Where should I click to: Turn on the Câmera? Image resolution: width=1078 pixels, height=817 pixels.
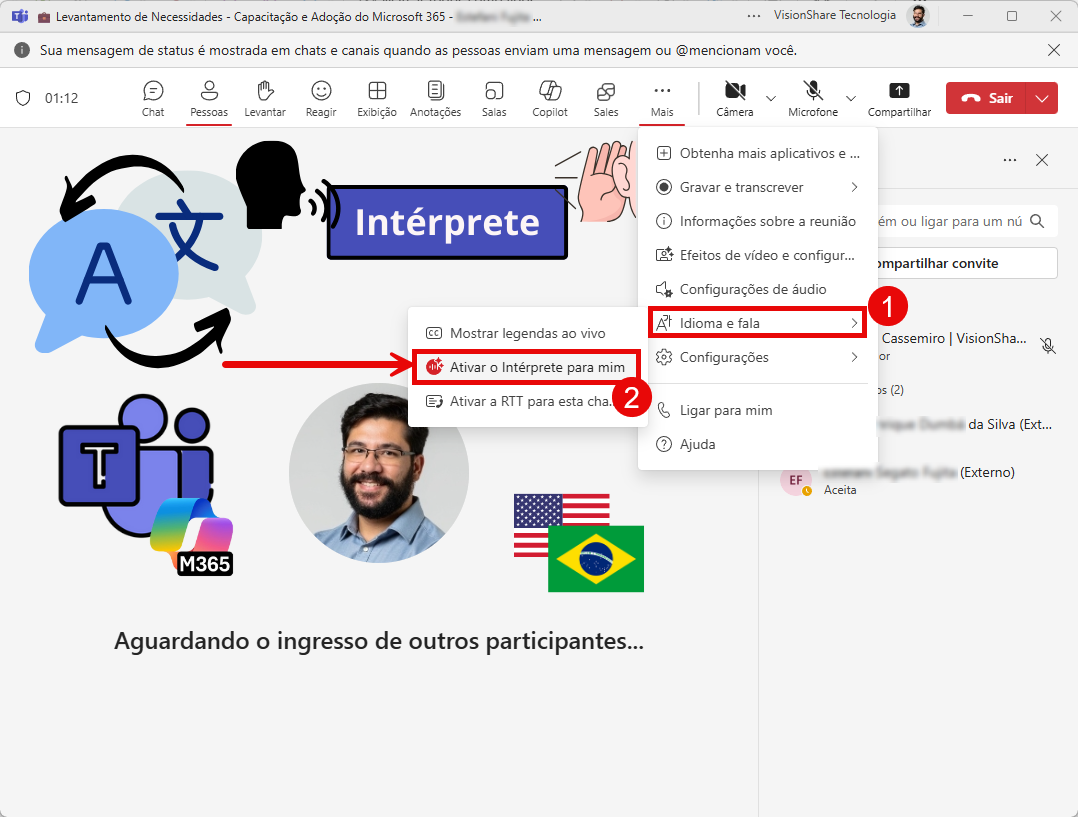click(734, 98)
